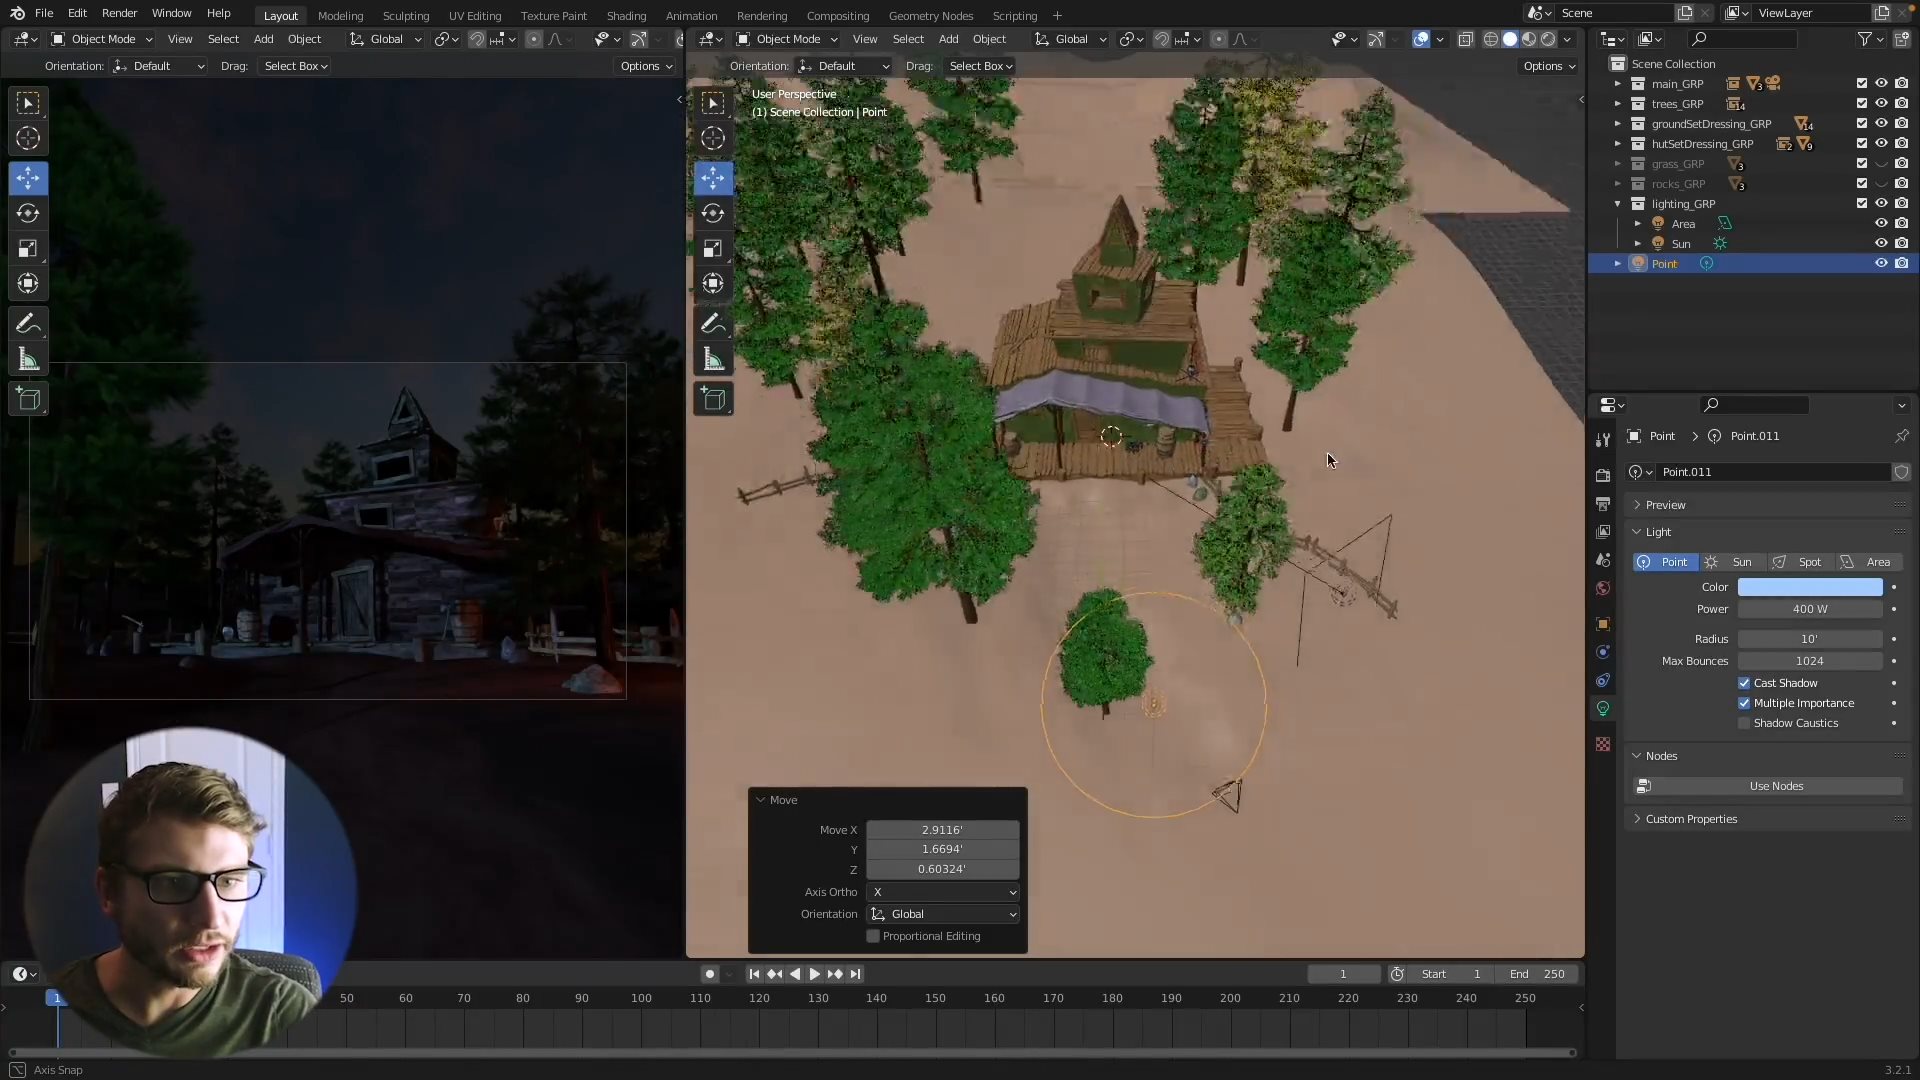
Task: Open the Render properties tab icon
Action: tap(1603, 475)
